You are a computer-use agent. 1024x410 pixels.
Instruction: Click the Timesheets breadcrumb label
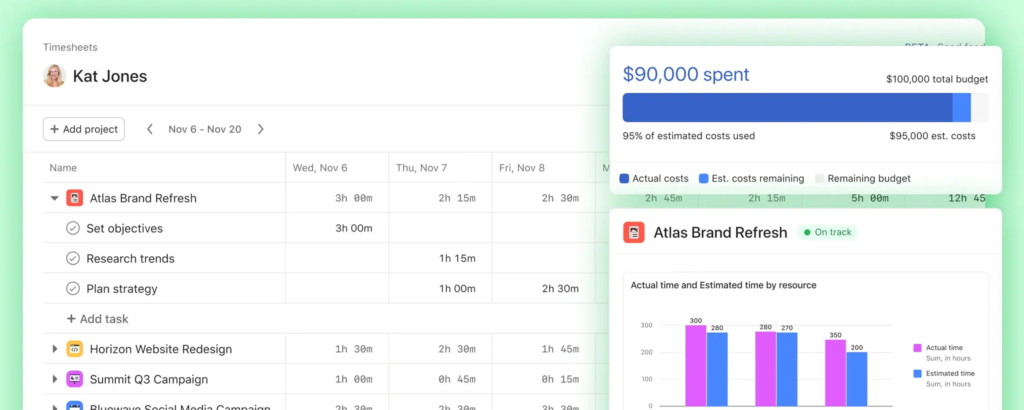tap(70, 47)
